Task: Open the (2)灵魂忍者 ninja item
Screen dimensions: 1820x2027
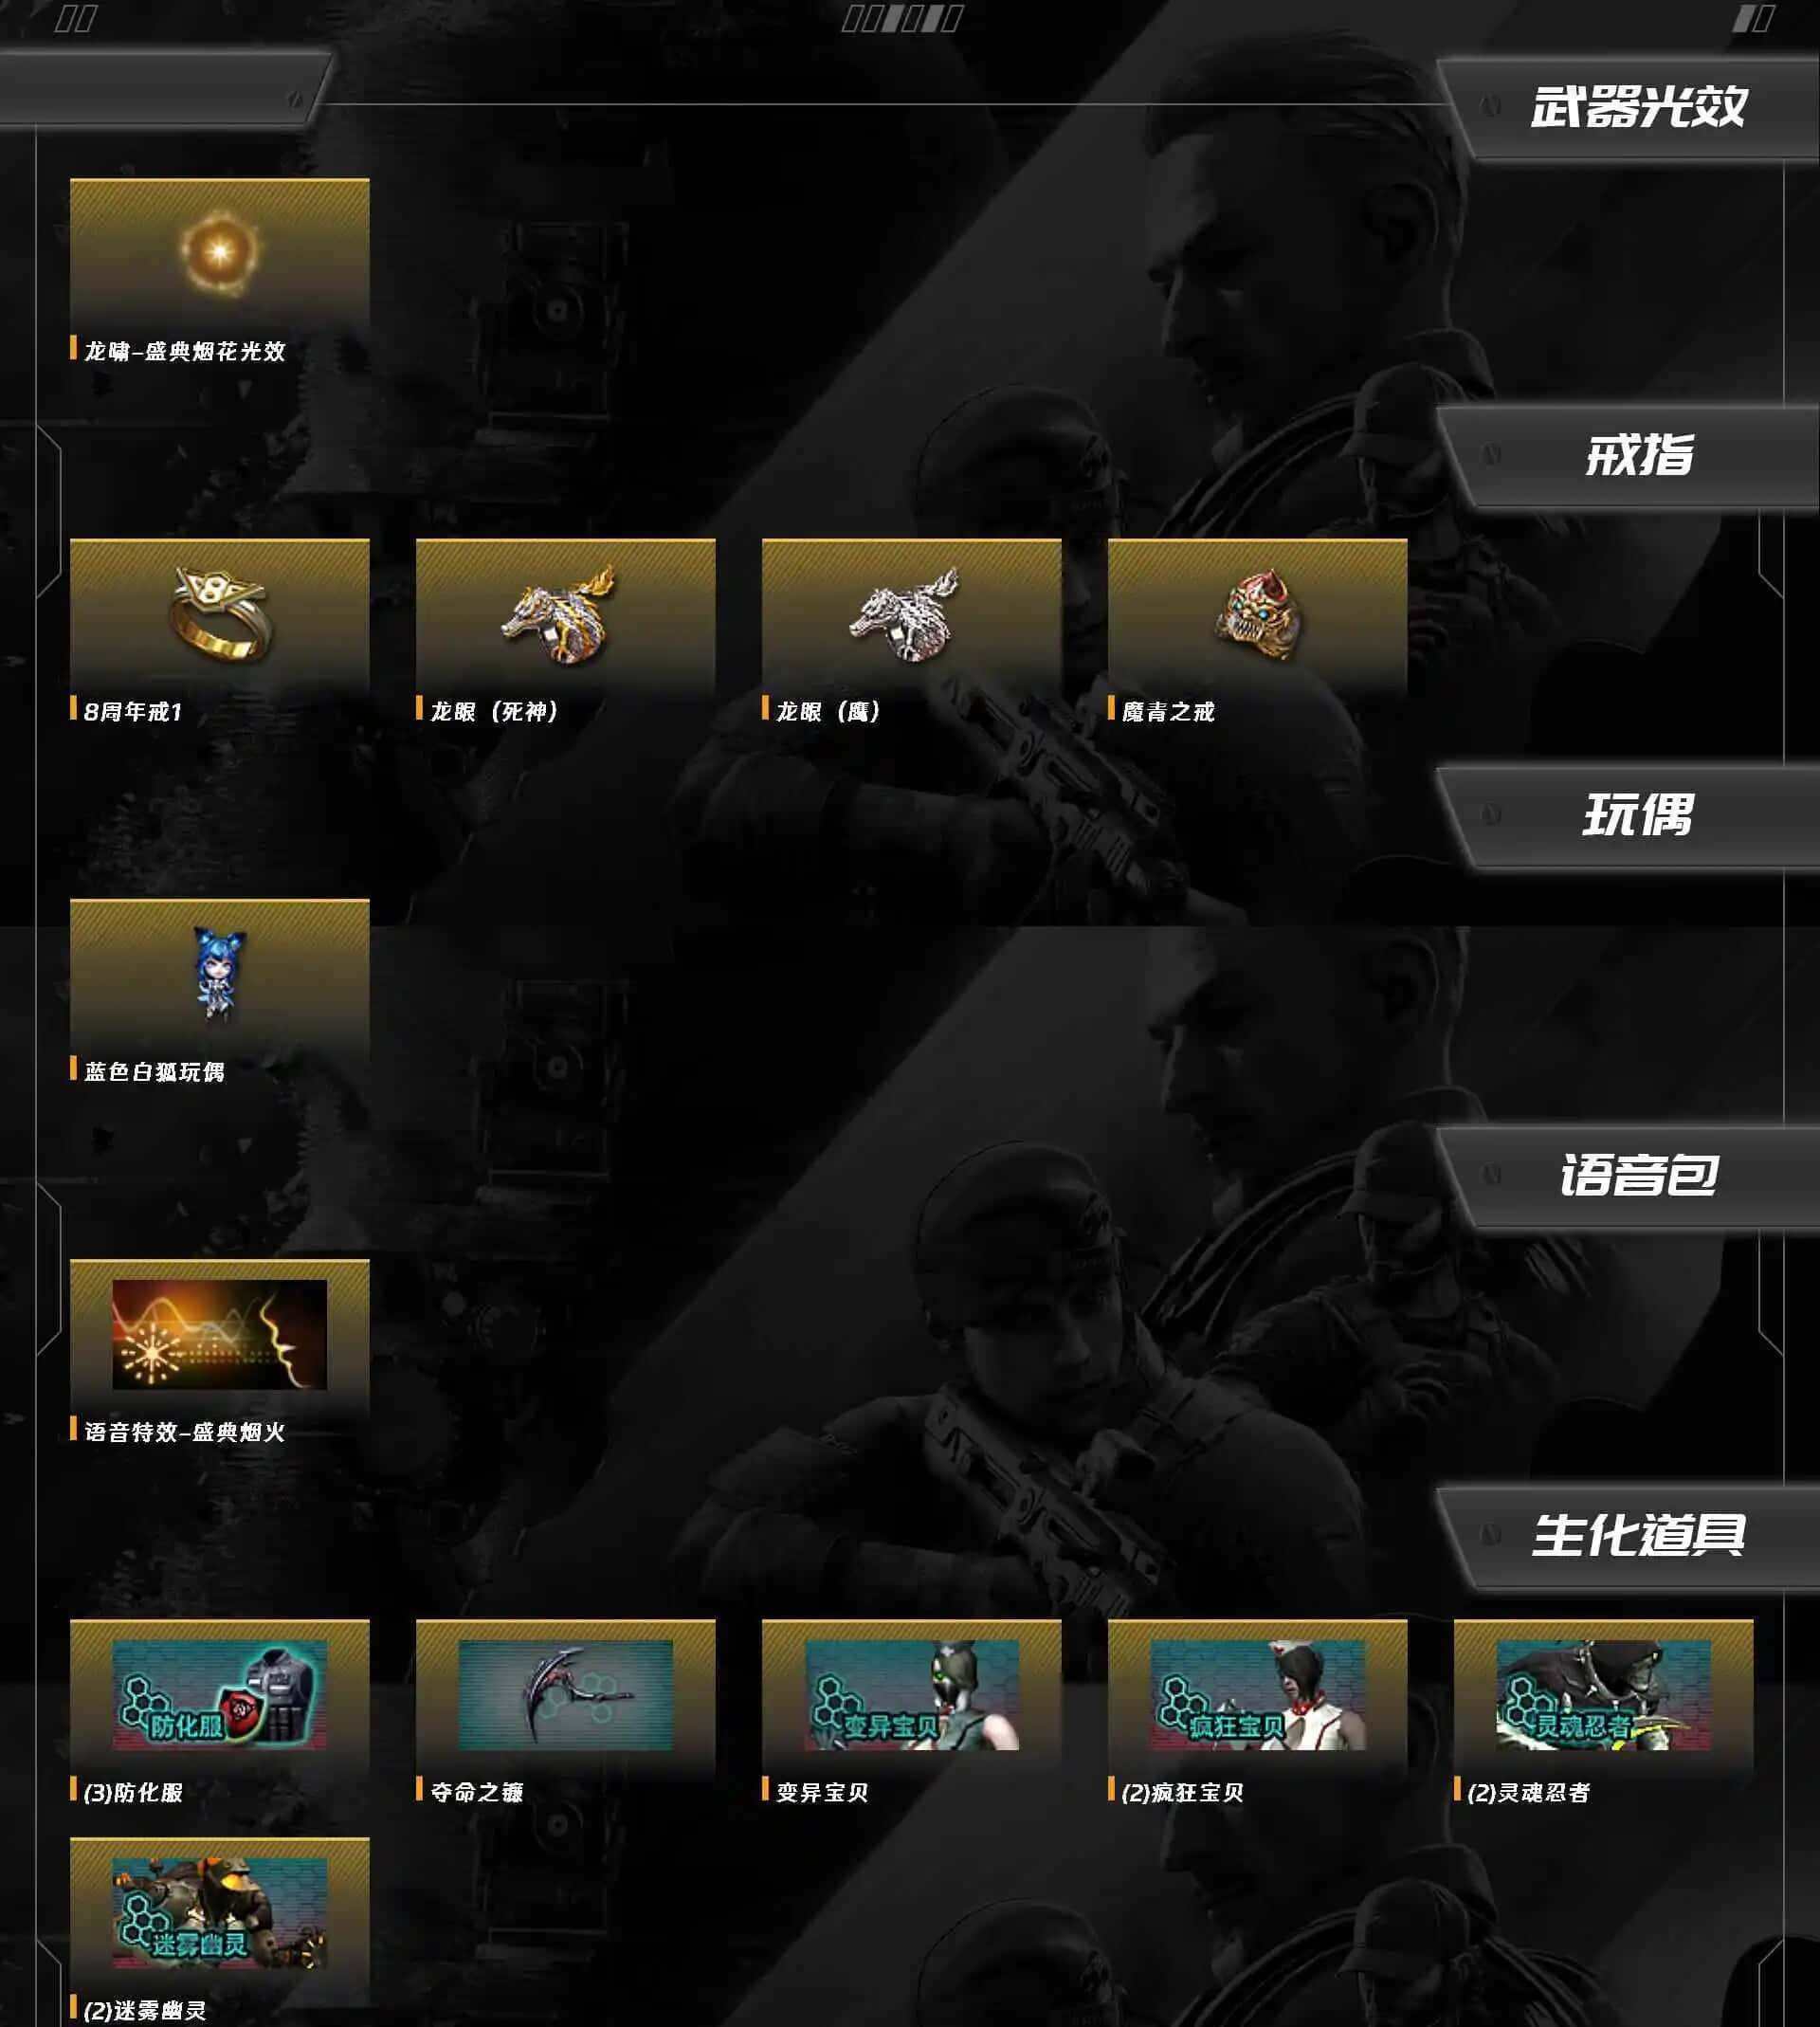Action: (x=1604, y=1694)
